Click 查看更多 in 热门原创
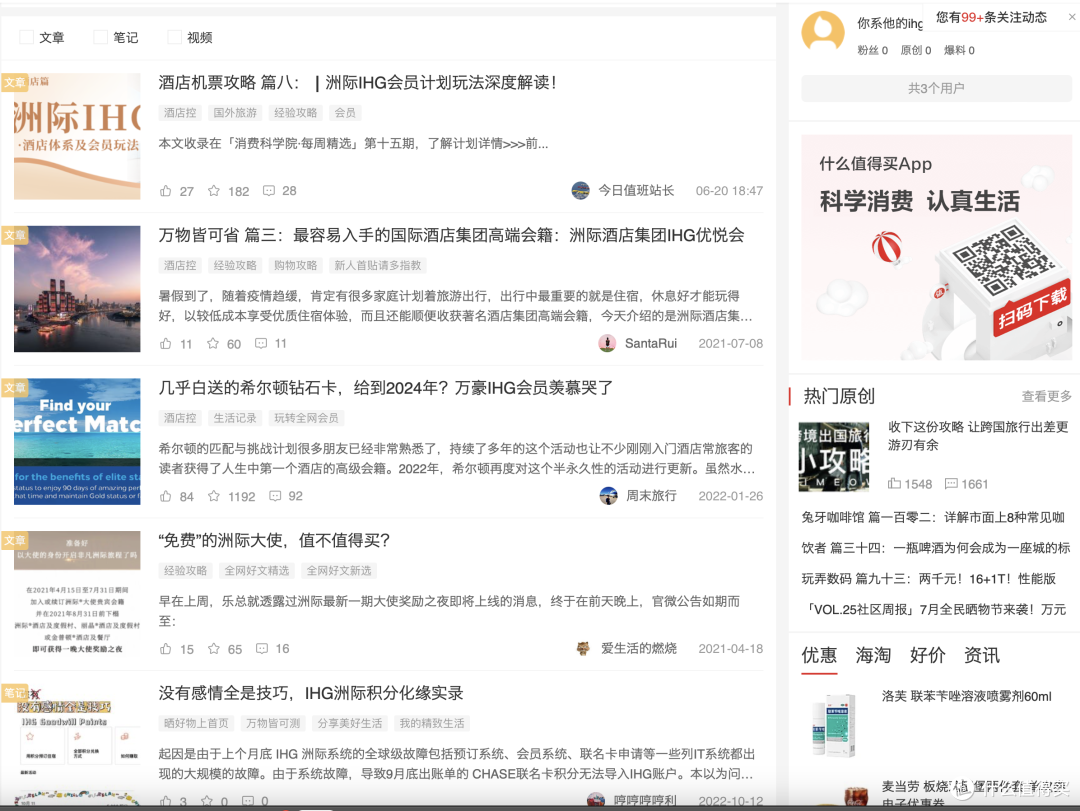The image size is (1080, 811). 1046,396
